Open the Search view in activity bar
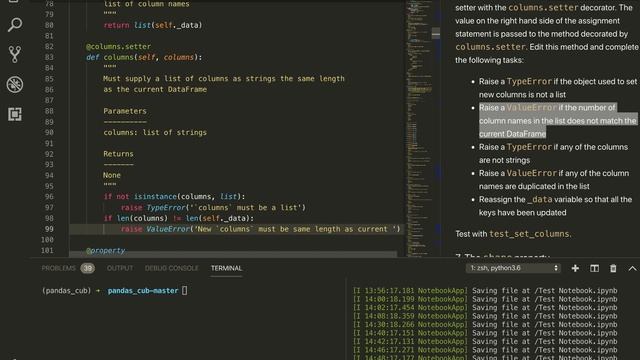 point(15,24)
